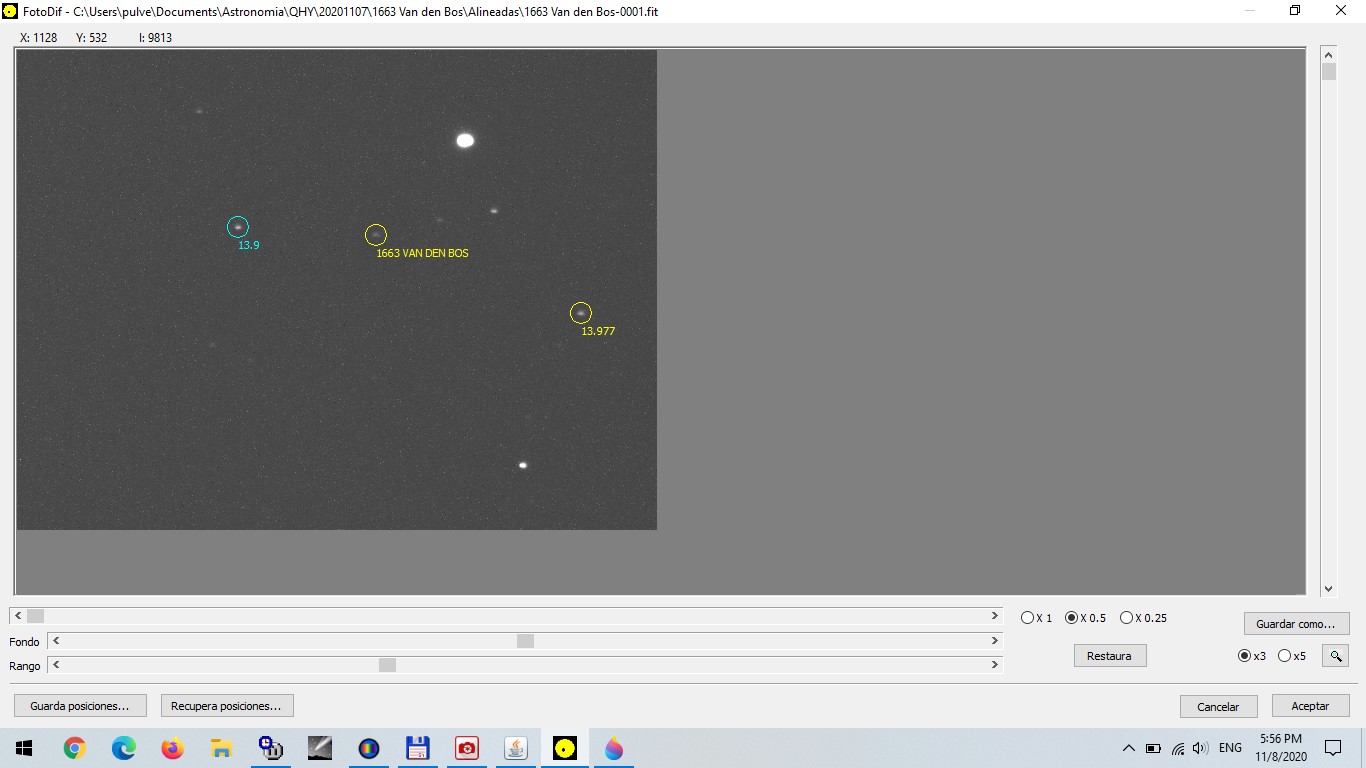The height and width of the screenshot is (768, 1366).
Task: Click the Fondo slider left arrow
Action: (x=56, y=641)
